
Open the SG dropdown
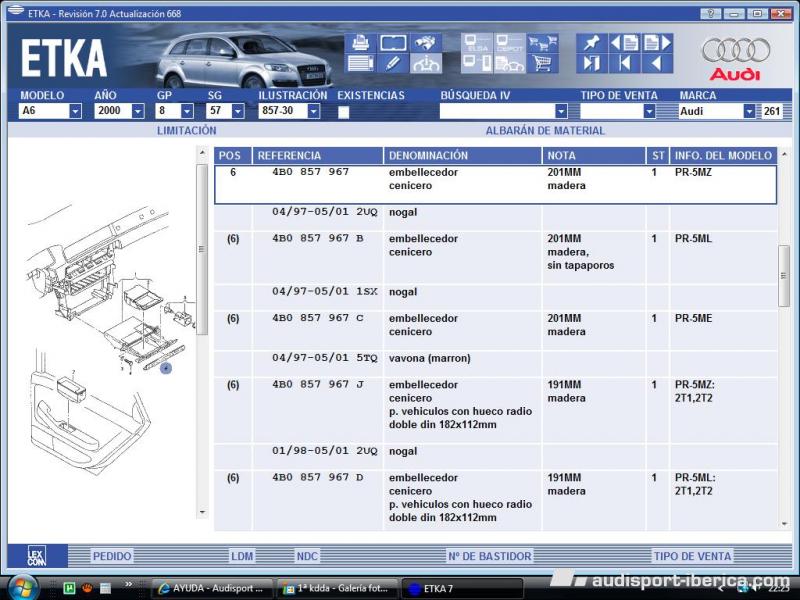coord(238,111)
